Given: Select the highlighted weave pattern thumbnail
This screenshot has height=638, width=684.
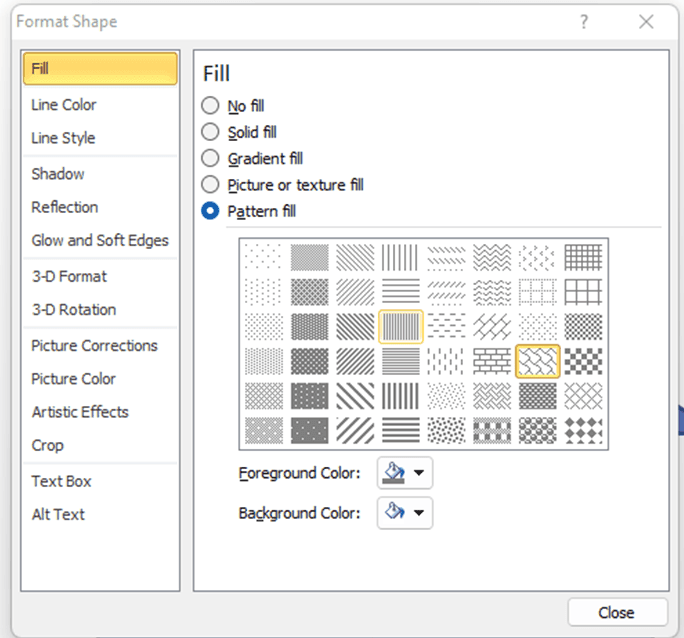Looking at the screenshot, I should (x=538, y=361).
